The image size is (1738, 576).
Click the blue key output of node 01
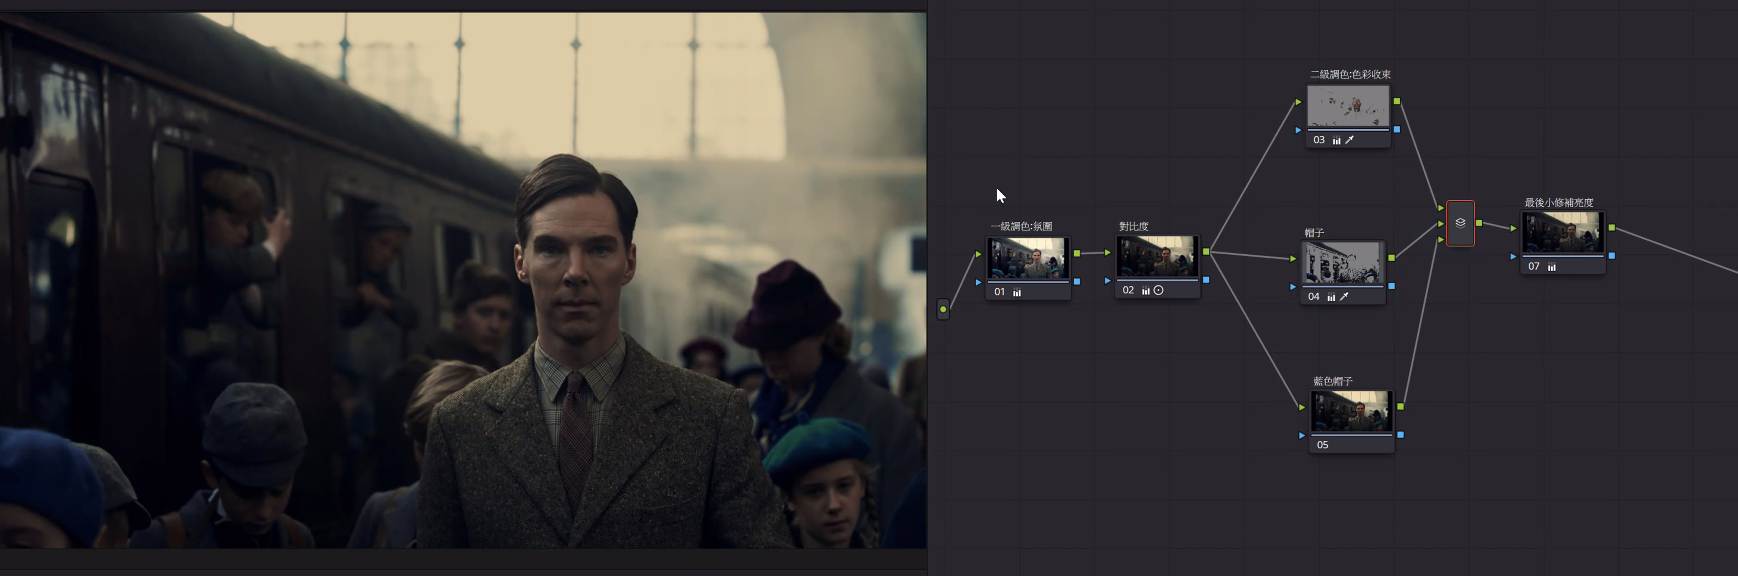coord(1077,282)
